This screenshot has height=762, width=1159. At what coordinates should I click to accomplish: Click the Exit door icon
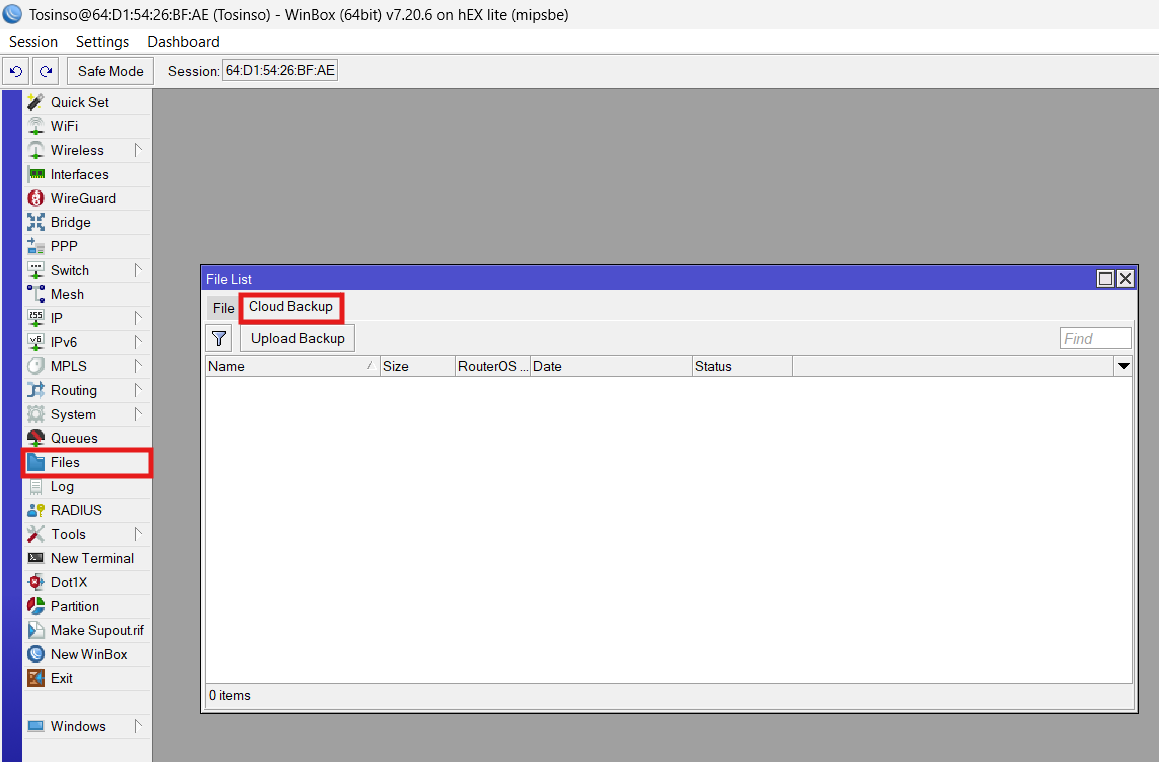pyautogui.click(x=35, y=678)
